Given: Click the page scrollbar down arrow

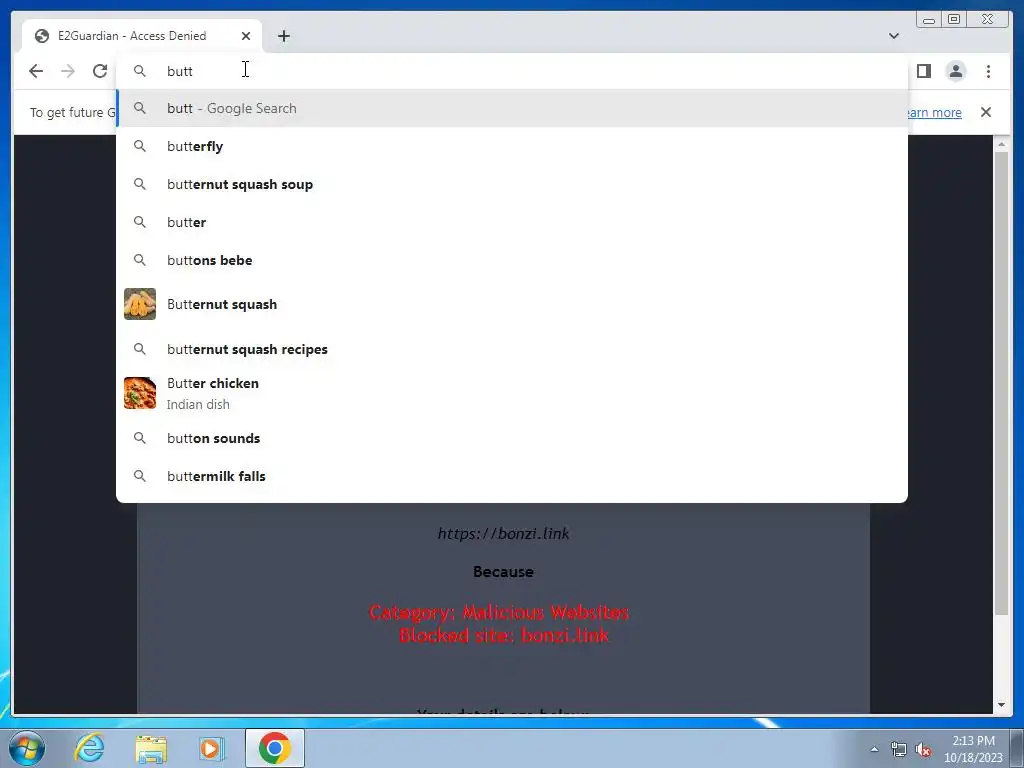Looking at the screenshot, I should point(1002,705).
